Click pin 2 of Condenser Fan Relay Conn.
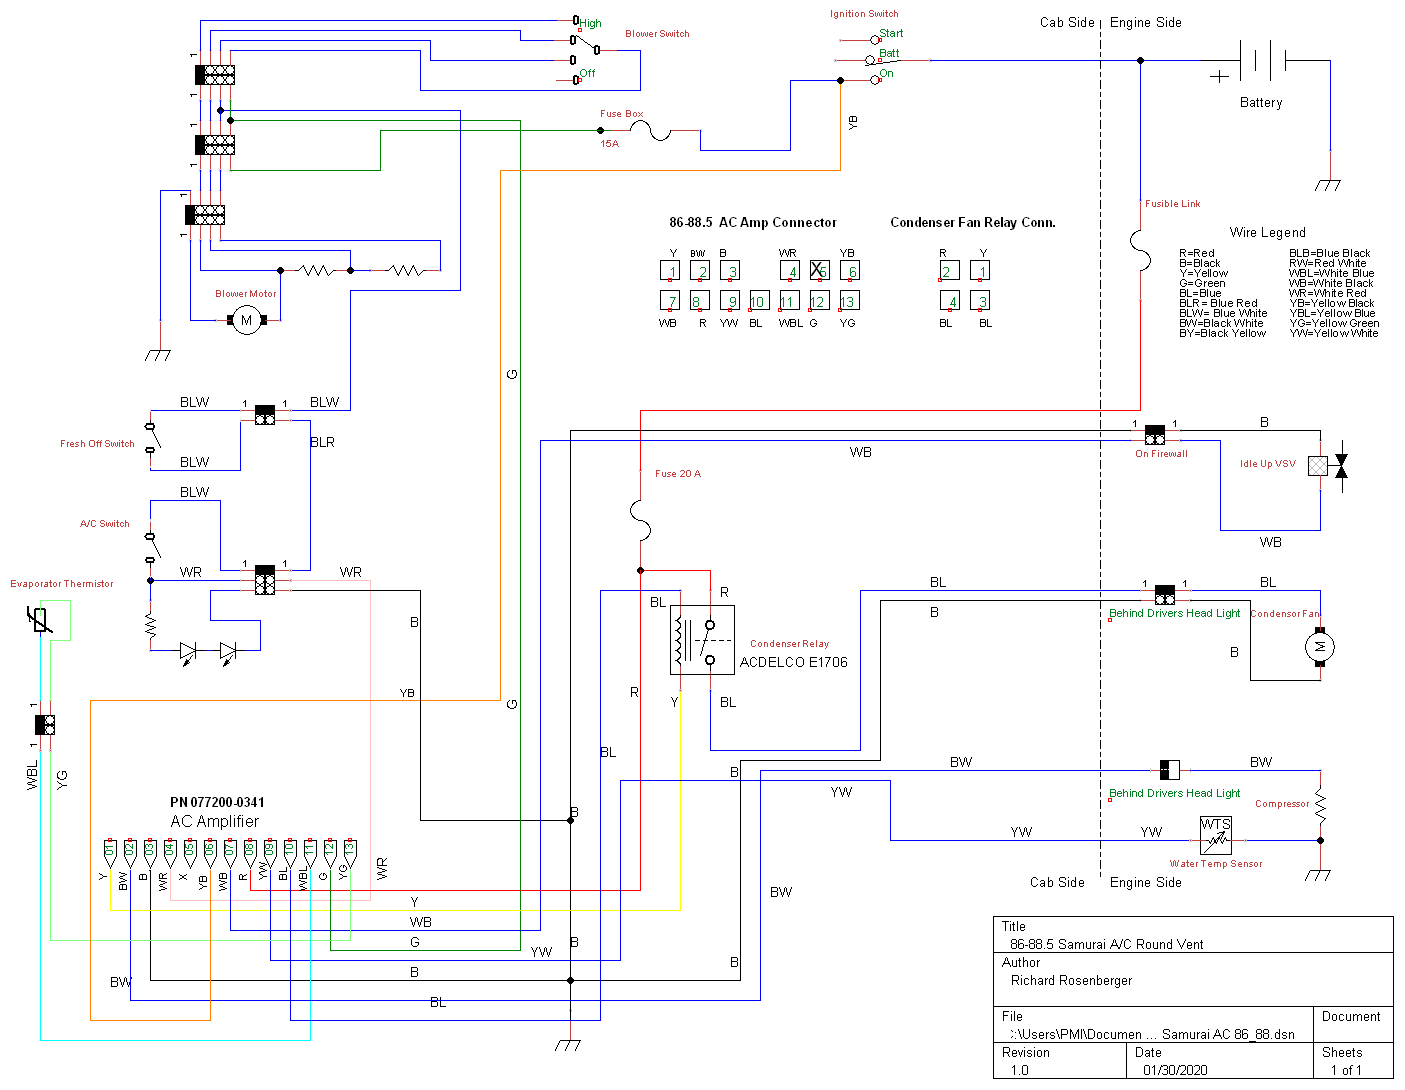 tap(949, 270)
